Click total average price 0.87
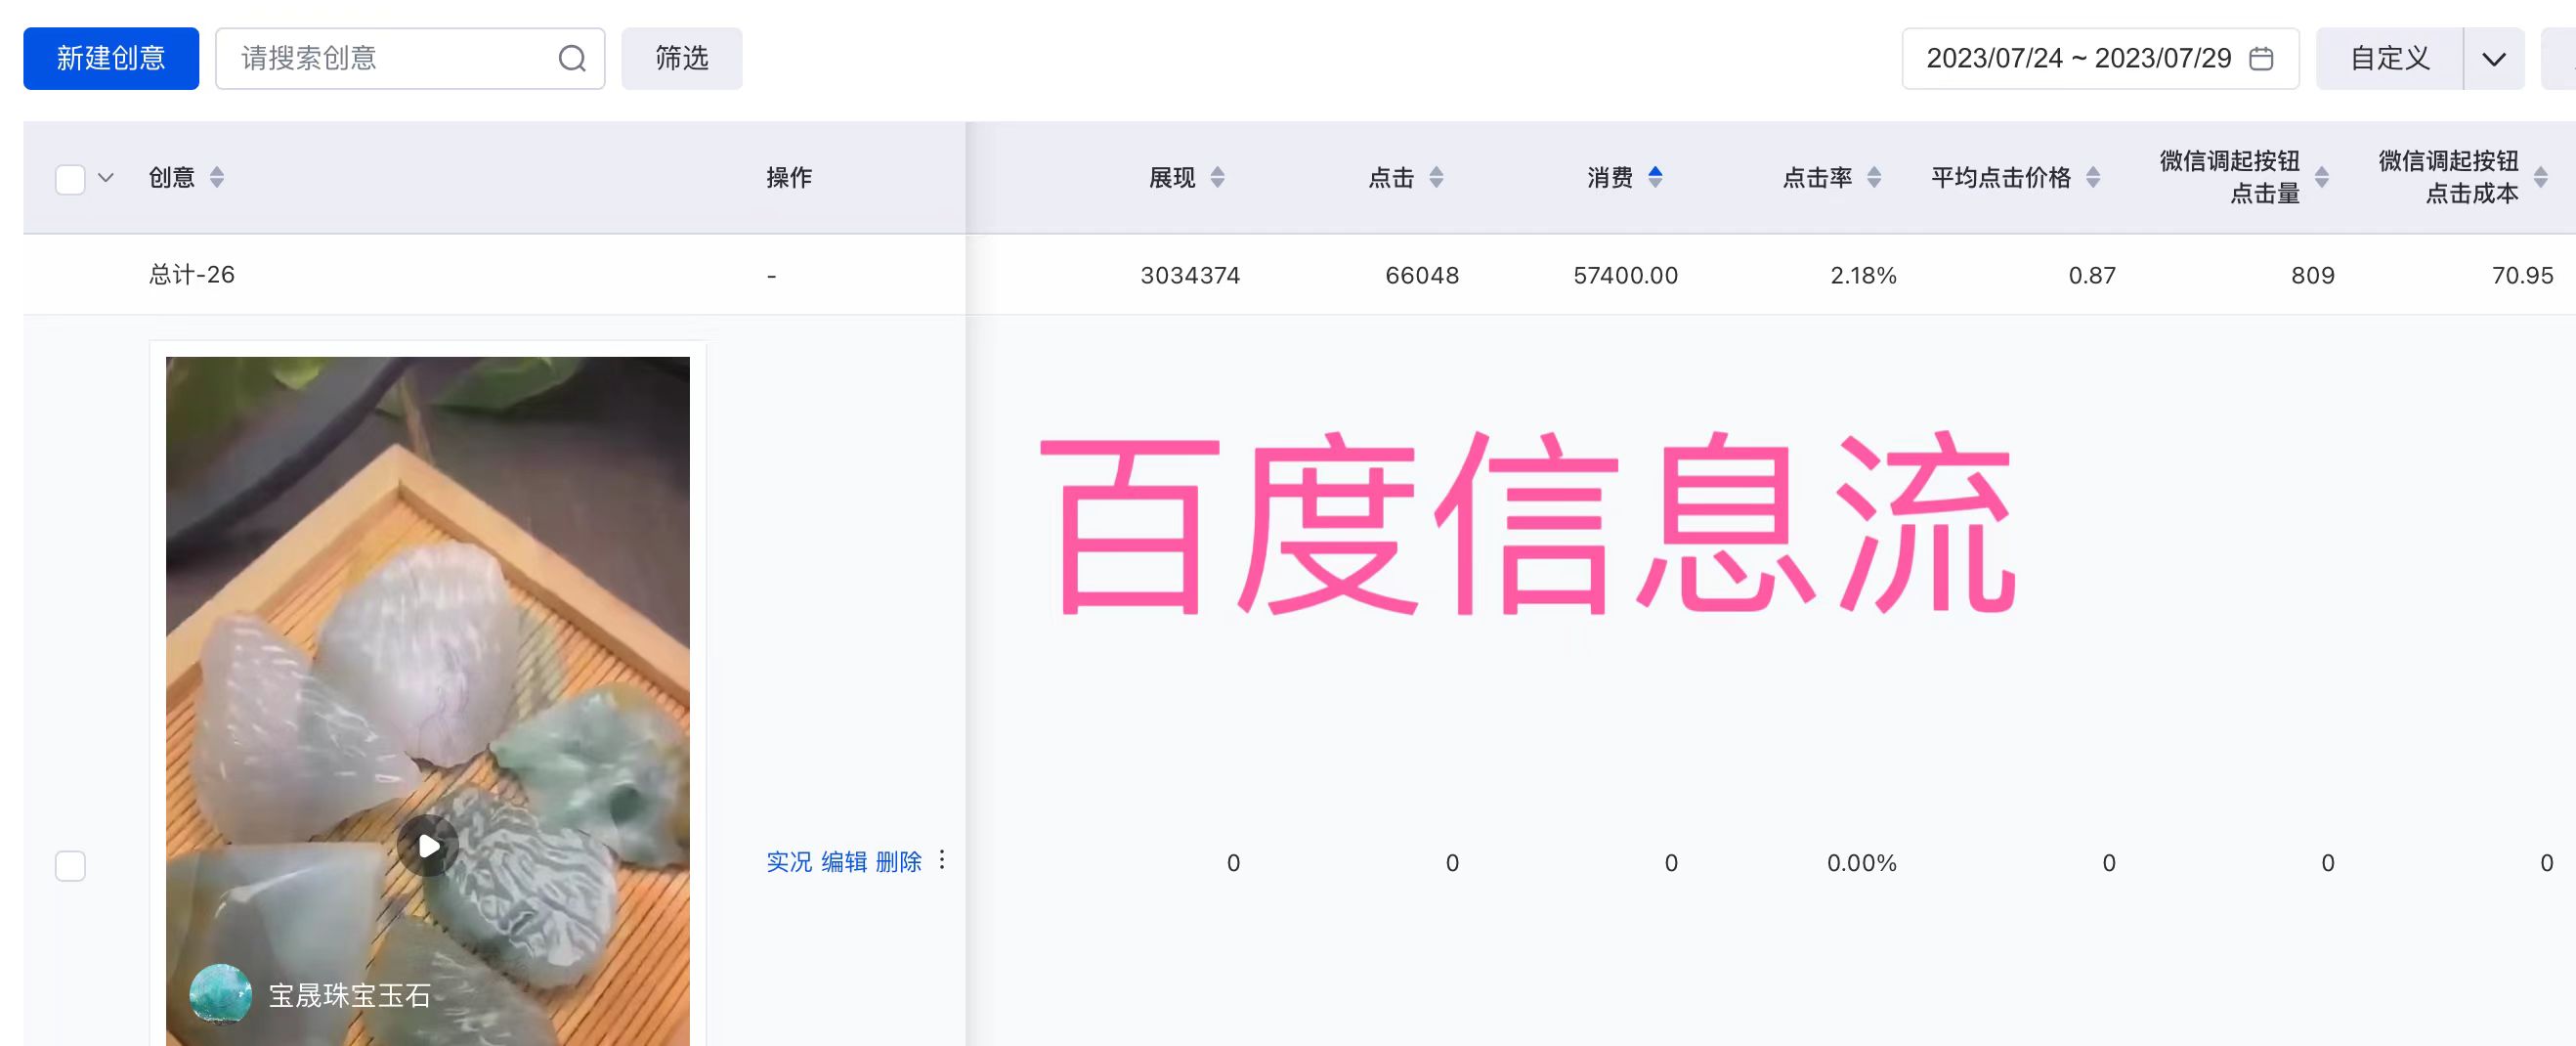 2092,275
